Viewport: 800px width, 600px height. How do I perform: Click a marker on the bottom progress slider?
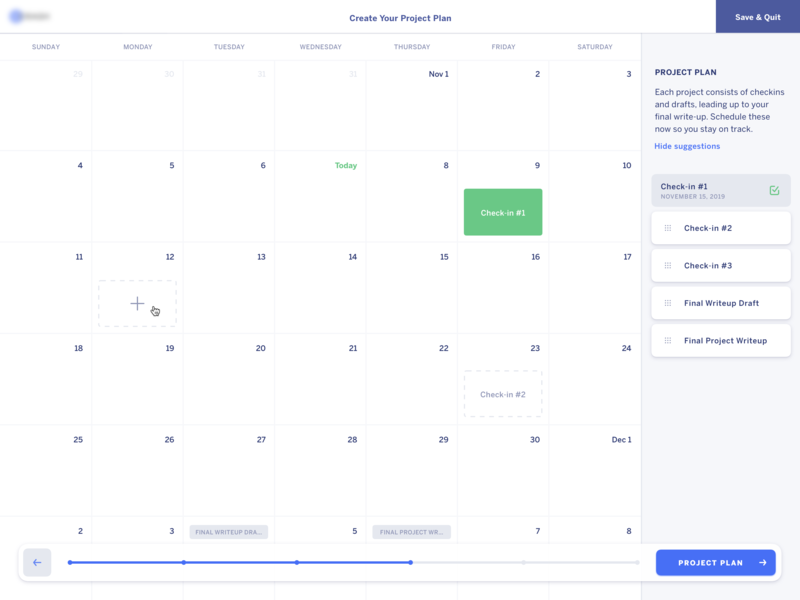coord(297,562)
